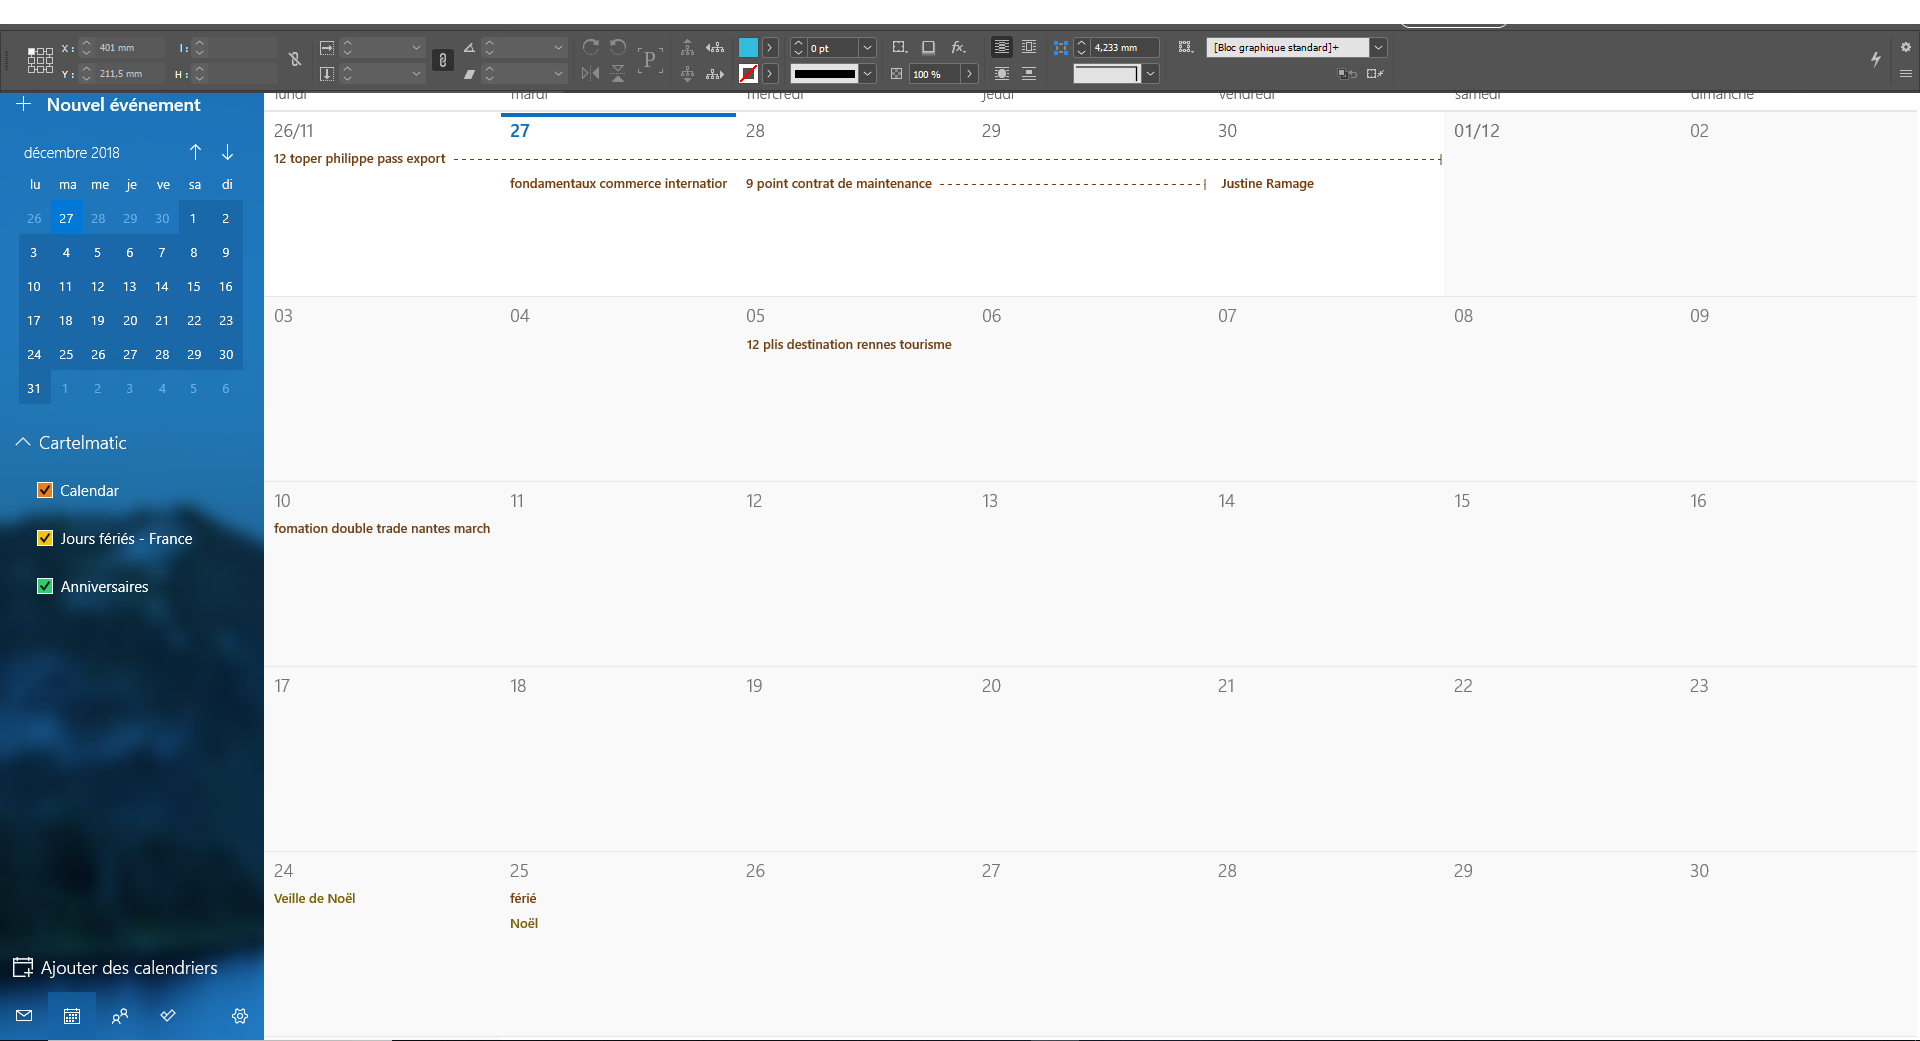Collapse the Cartelmatic section

click(22, 441)
